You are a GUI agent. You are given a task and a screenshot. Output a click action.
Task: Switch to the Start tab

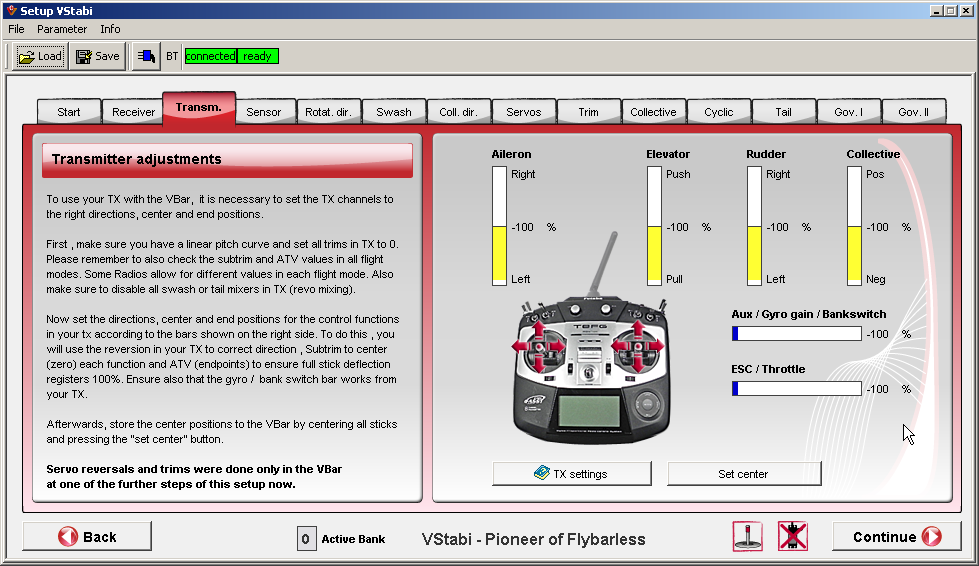pos(69,112)
